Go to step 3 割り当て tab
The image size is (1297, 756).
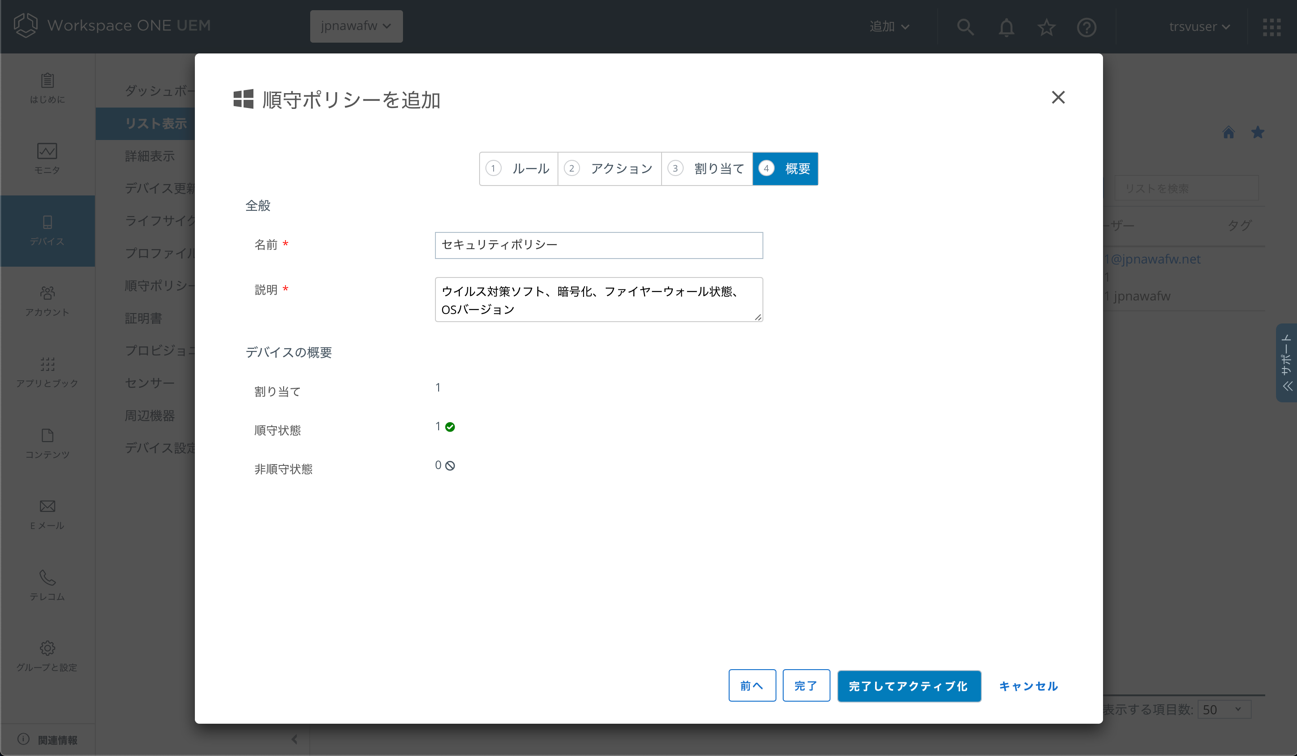(x=707, y=169)
